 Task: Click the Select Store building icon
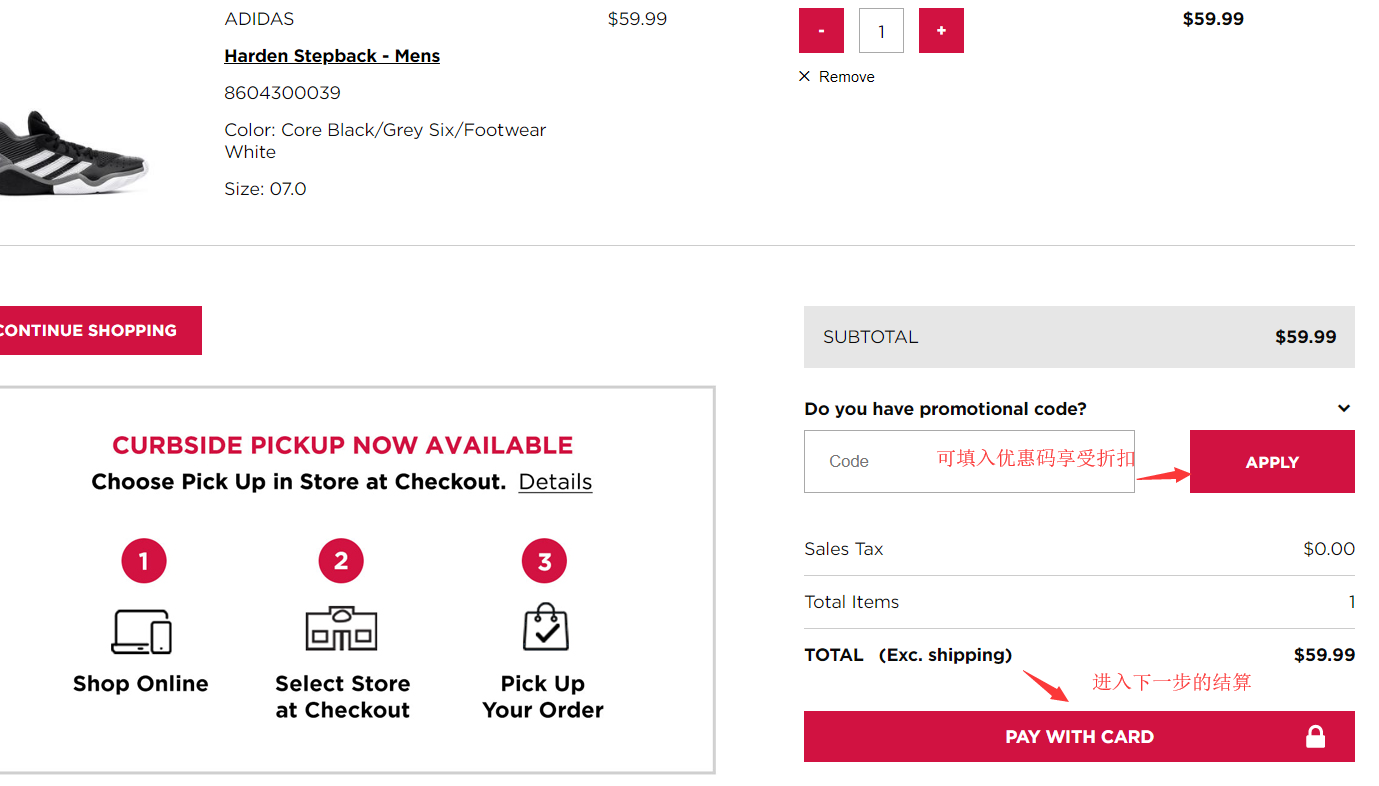click(341, 629)
